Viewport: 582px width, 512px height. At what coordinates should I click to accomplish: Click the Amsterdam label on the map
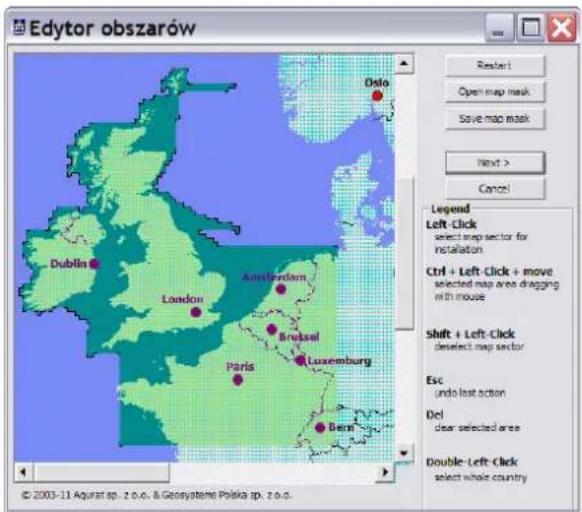pyautogui.click(x=274, y=277)
